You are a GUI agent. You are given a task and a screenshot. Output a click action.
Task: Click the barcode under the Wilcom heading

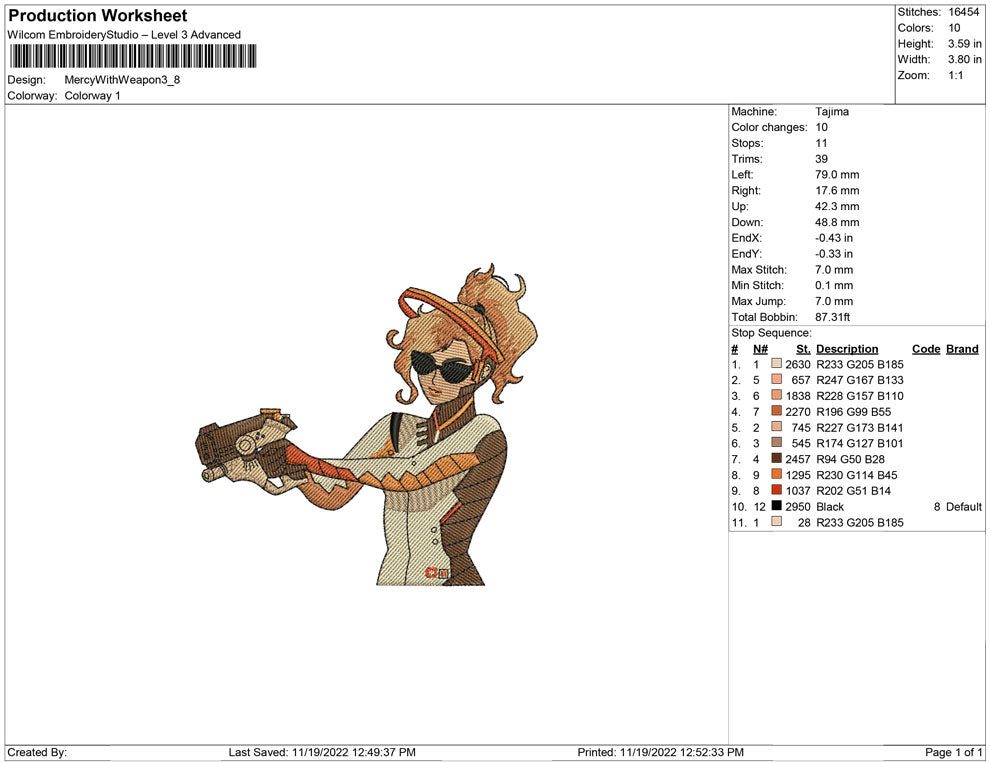[x=132, y=56]
